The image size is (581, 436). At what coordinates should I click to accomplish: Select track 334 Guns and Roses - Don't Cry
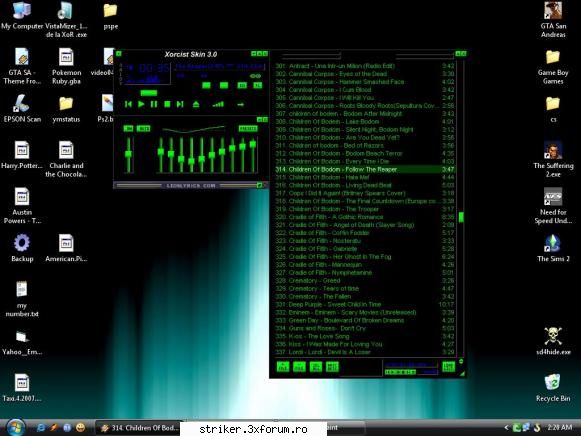[x=365, y=328]
